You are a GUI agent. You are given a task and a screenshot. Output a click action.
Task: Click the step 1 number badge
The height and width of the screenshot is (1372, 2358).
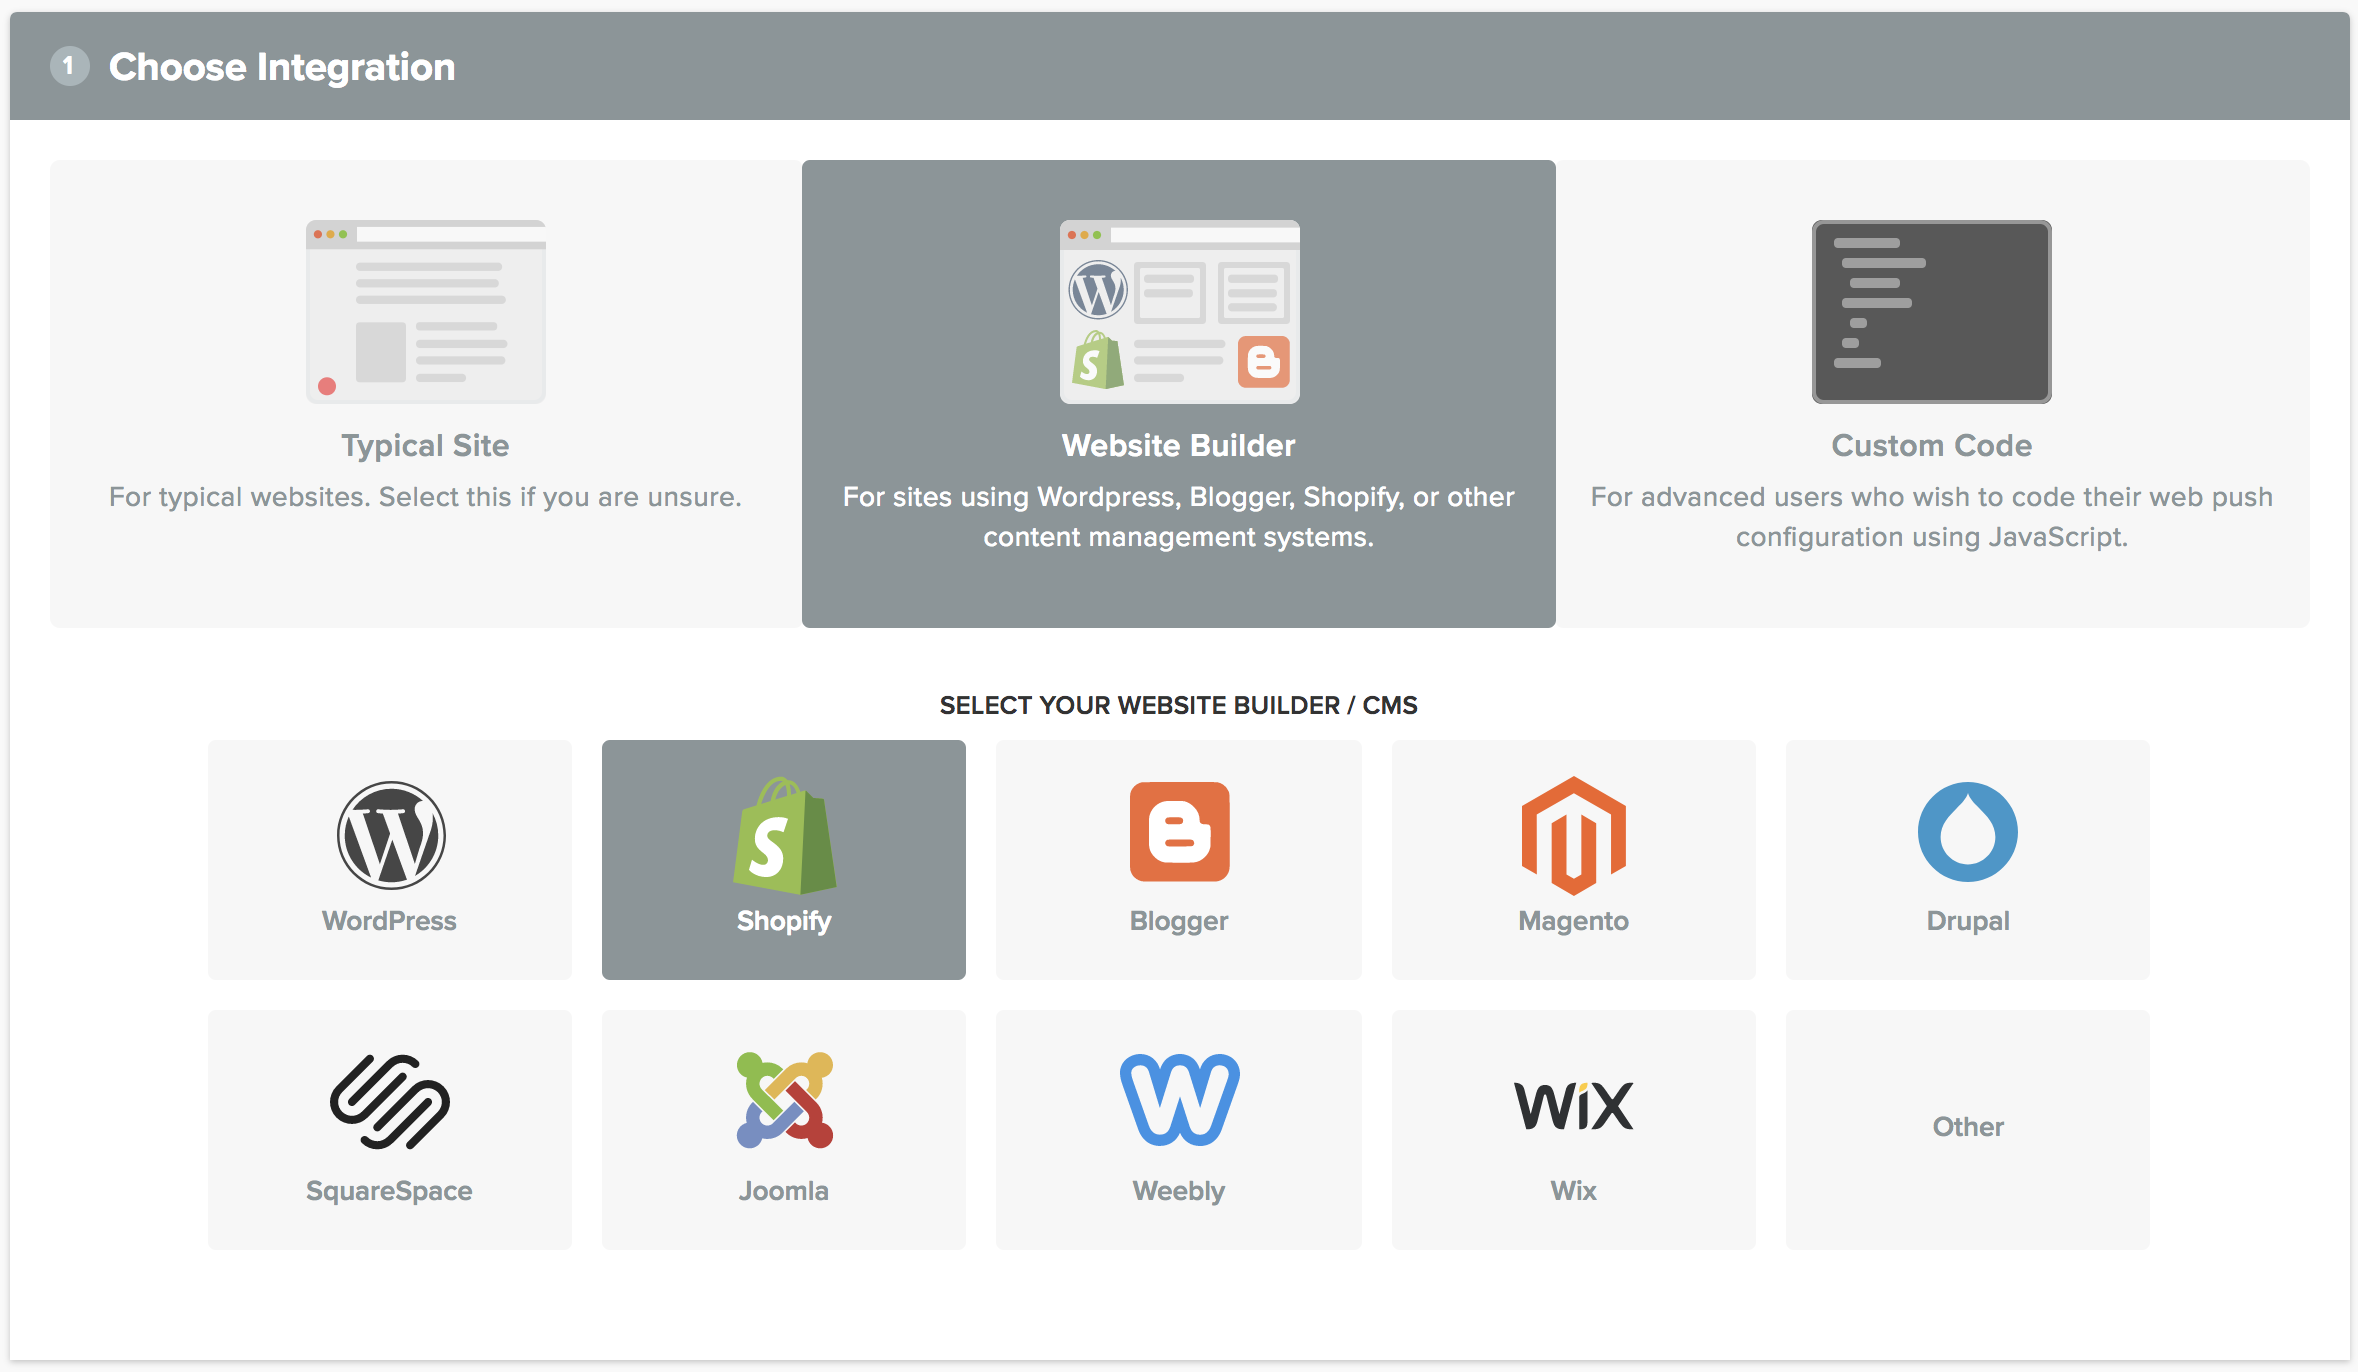pos(70,66)
